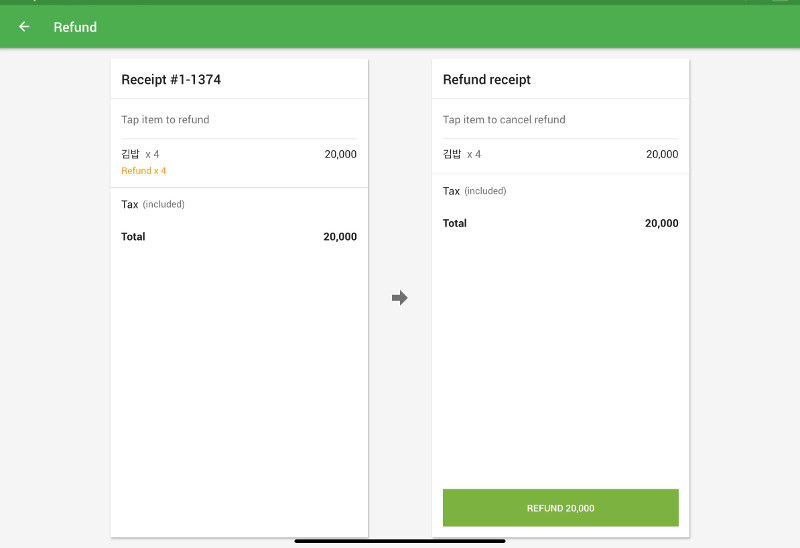The width and height of the screenshot is (800, 548).
Task: Click the 20,000 item price in the original receipt
Action: pyautogui.click(x=340, y=154)
